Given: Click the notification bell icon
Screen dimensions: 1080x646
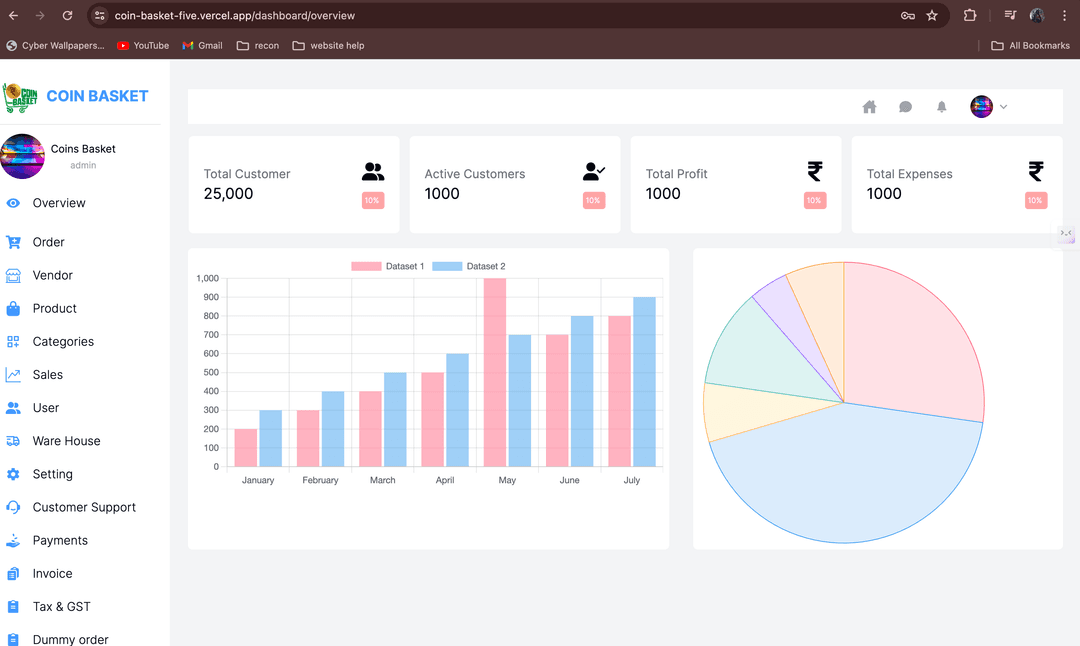Looking at the screenshot, I should [941, 107].
